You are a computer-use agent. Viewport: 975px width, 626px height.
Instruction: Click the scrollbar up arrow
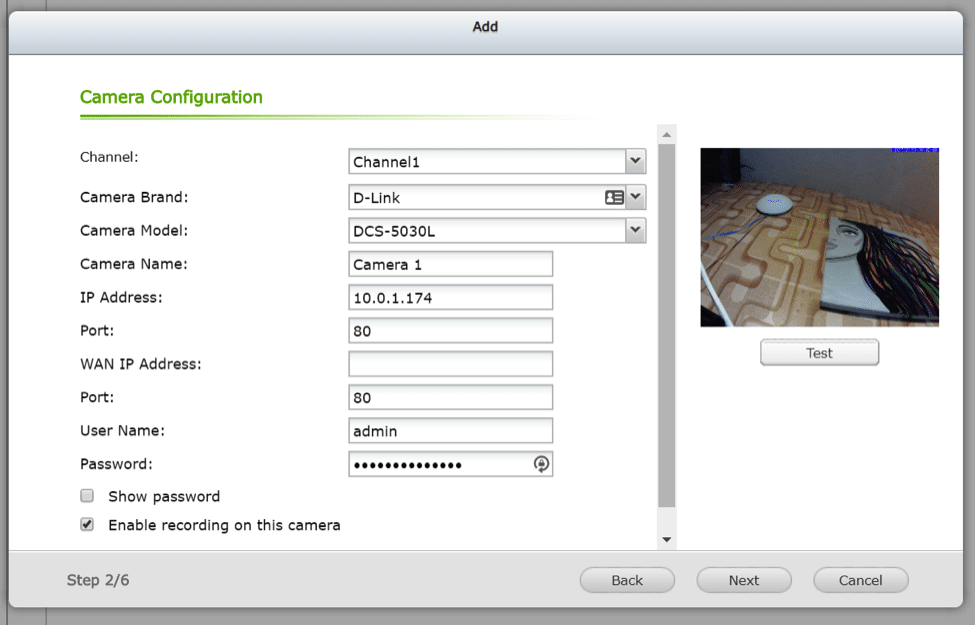667,134
